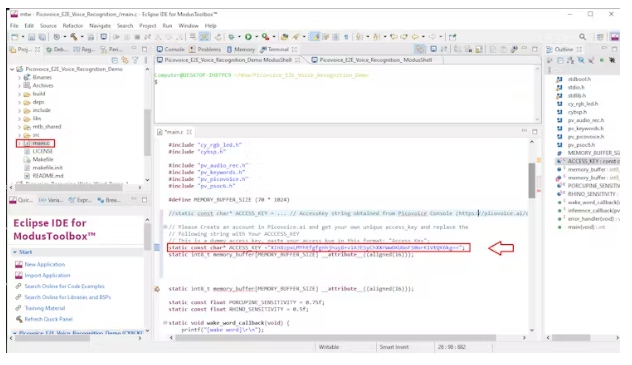Open the Refactor menu
632x365 pixels.
[73, 26]
